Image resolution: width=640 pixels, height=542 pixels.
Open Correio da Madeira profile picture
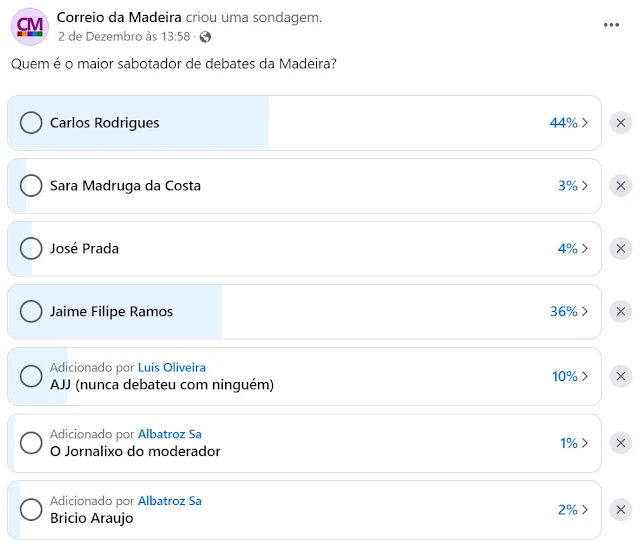(x=30, y=26)
